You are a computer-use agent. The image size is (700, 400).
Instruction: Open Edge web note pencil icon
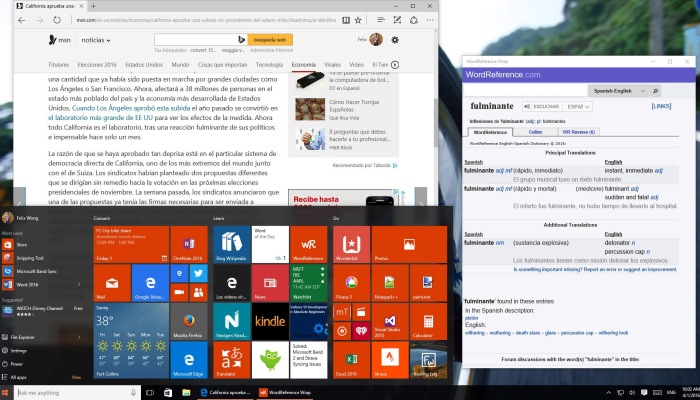[397, 20]
